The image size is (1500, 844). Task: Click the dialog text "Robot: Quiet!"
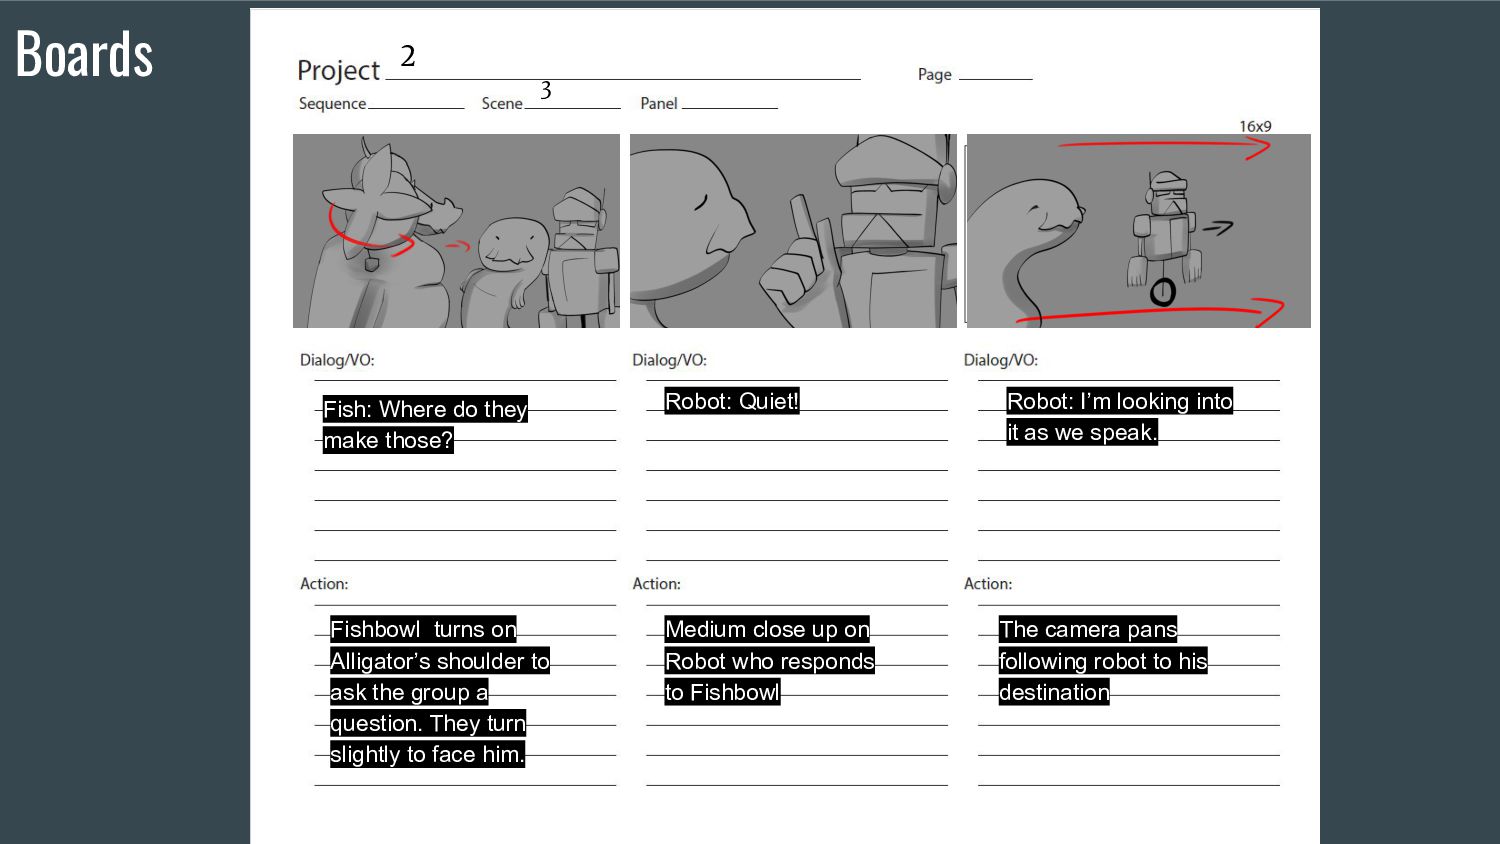732,401
